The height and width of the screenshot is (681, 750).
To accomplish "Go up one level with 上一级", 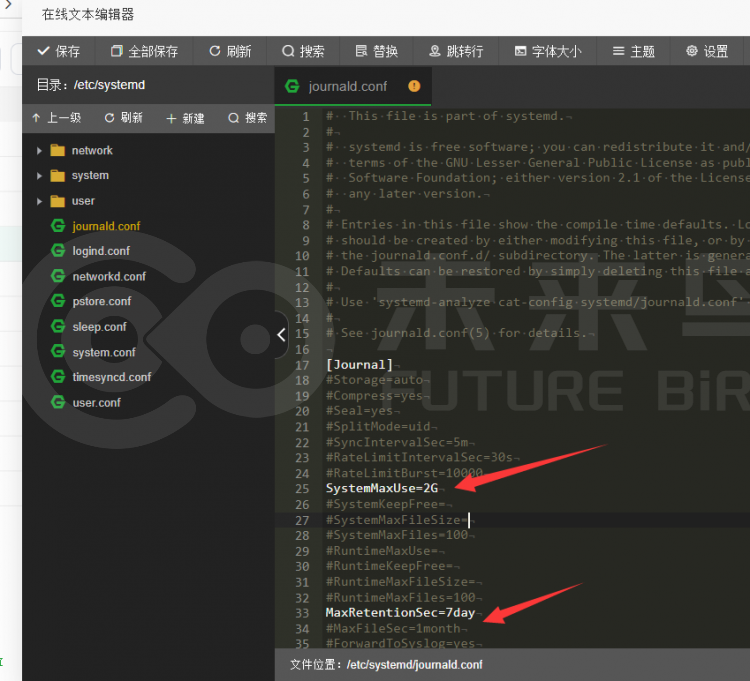I will coord(56,118).
